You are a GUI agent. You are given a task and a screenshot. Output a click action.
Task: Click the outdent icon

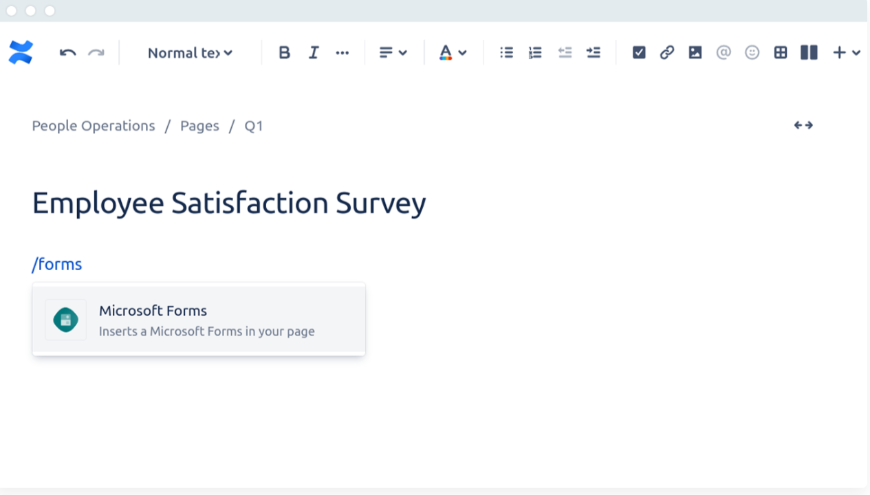565,53
